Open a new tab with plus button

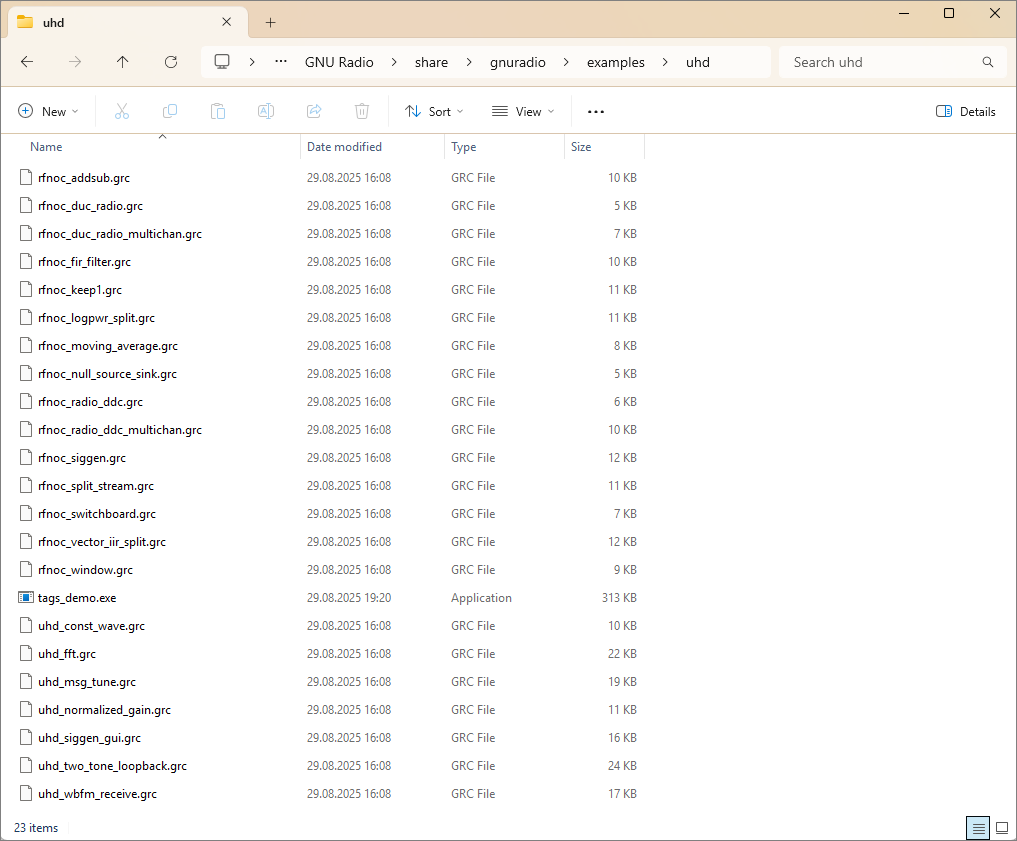(x=270, y=22)
